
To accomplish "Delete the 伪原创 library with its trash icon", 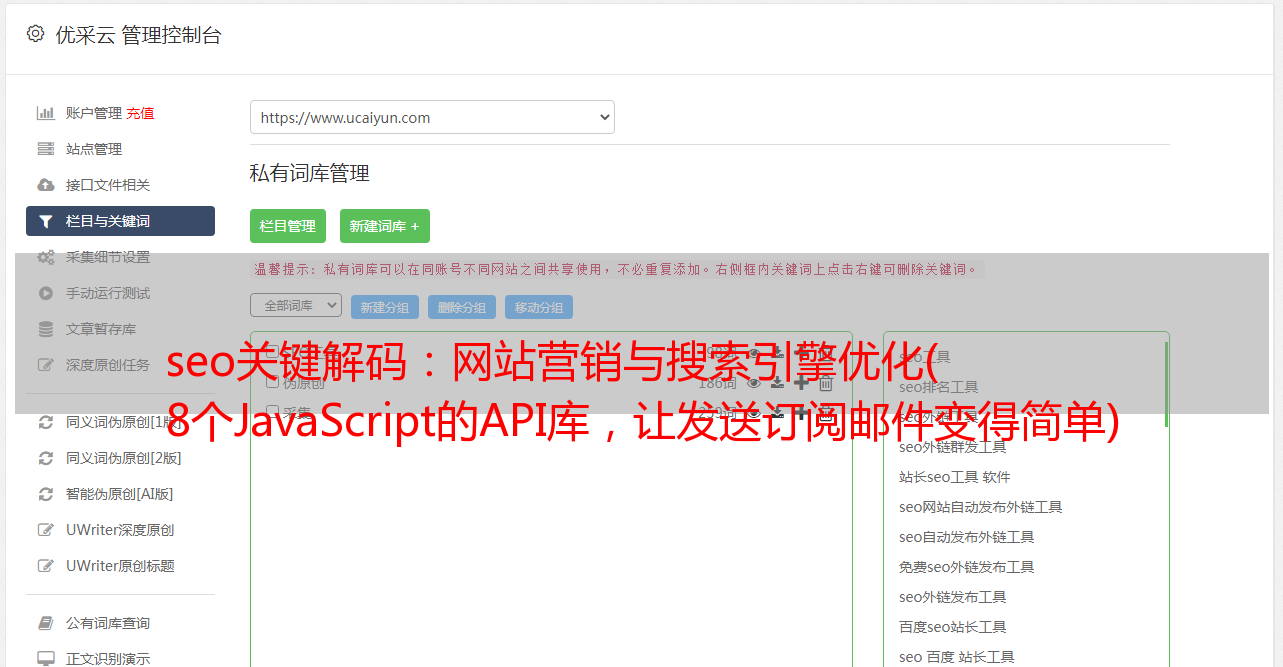I will click(x=826, y=382).
